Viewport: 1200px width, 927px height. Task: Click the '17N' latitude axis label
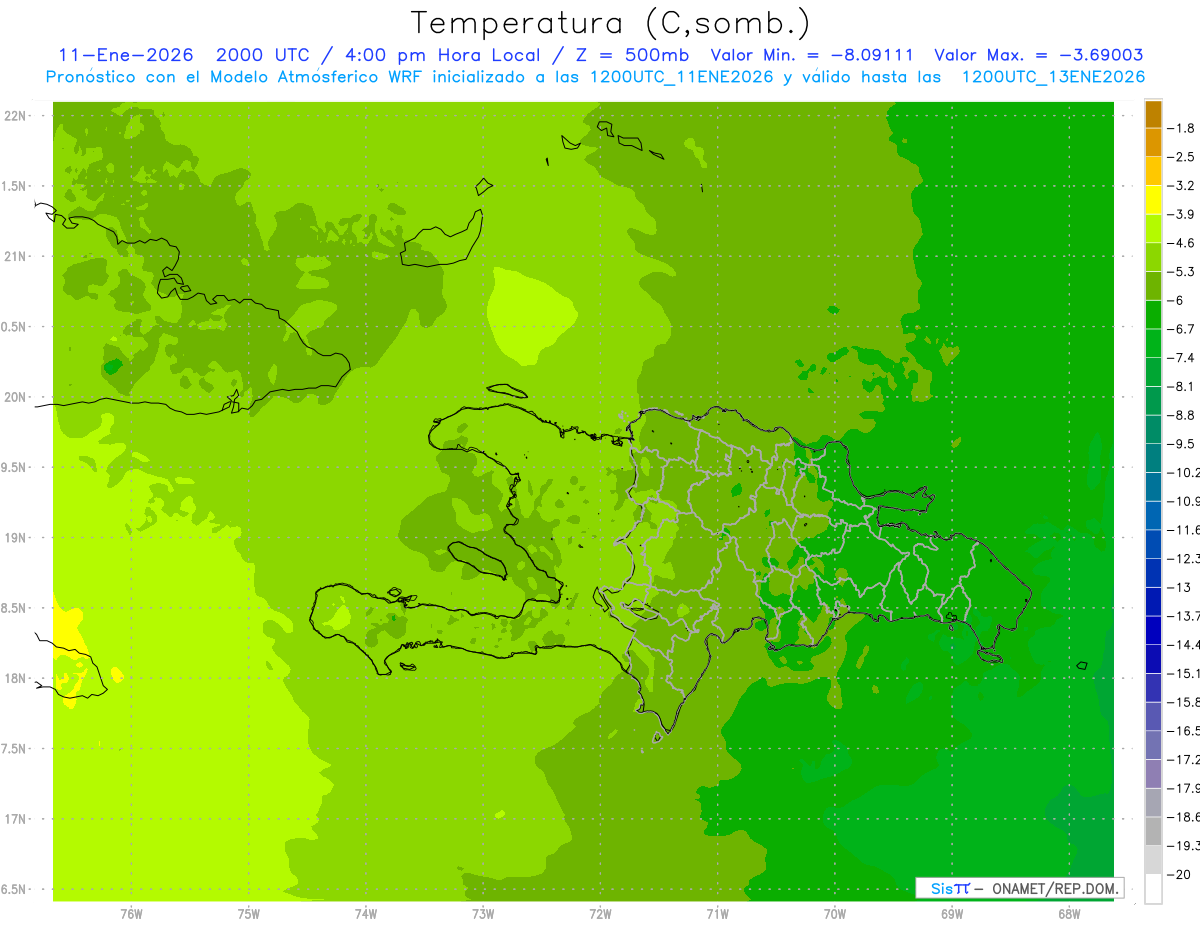pyautogui.click(x=16, y=819)
